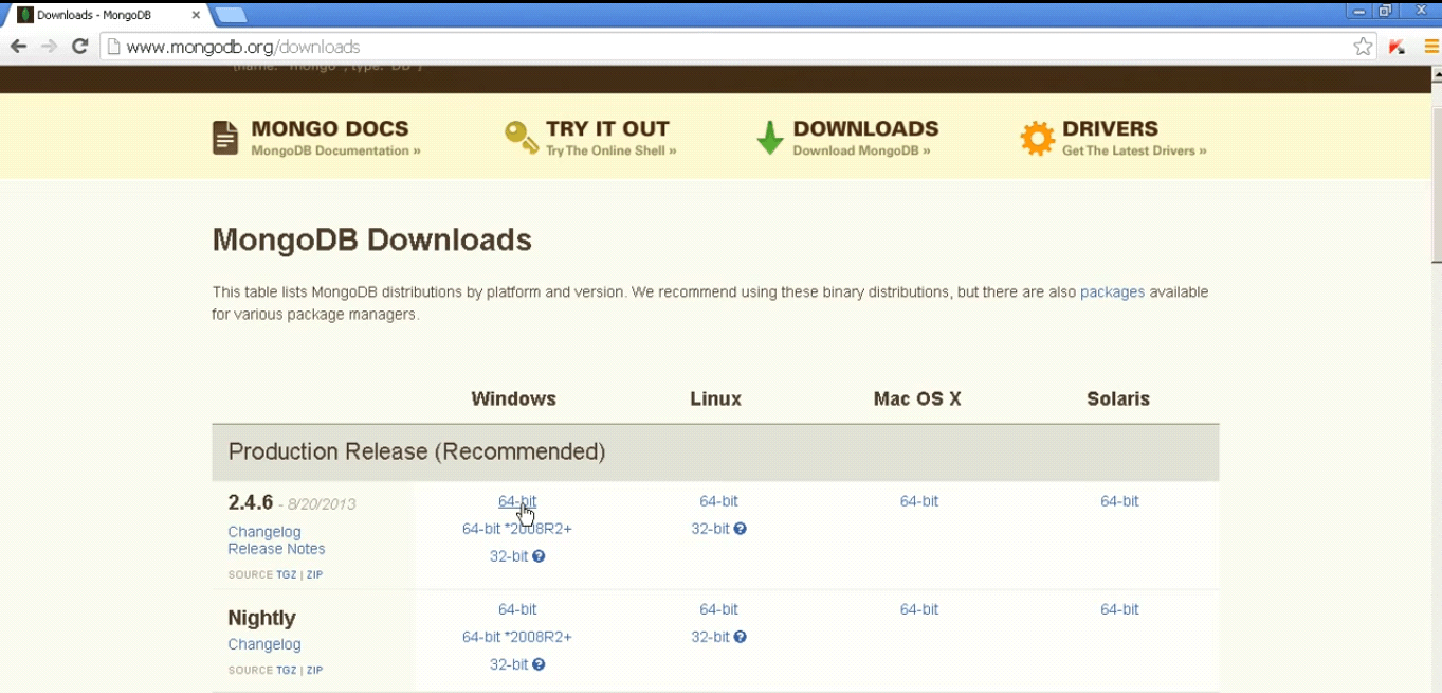Download 2.4.6 Solaris 64-bit
The image size is (1442, 693).
(1119, 501)
